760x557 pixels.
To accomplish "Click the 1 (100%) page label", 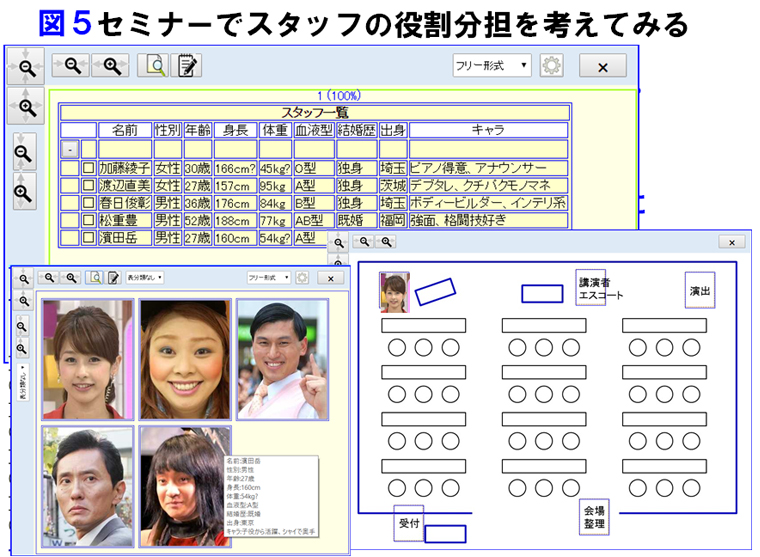I will point(339,95).
